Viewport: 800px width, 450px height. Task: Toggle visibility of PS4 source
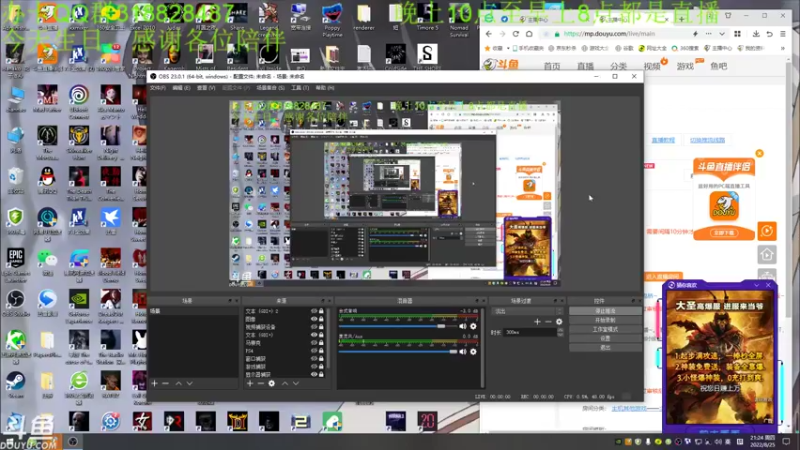(x=314, y=351)
